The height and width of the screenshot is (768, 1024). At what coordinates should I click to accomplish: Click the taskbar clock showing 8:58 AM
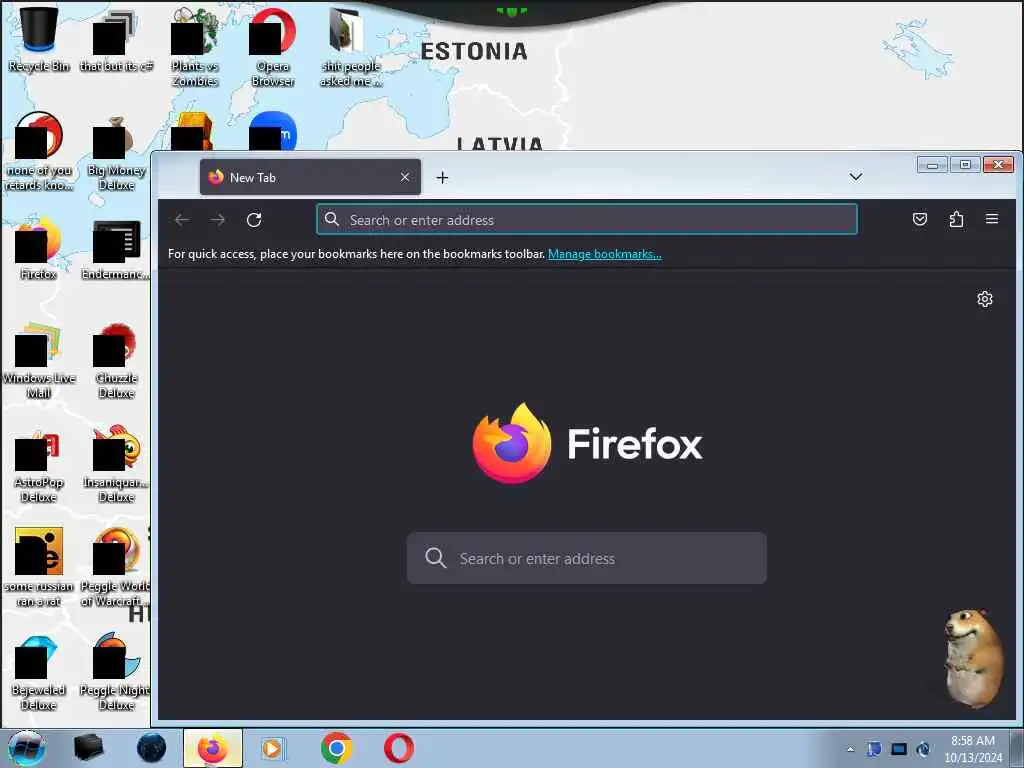pos(973,749)
